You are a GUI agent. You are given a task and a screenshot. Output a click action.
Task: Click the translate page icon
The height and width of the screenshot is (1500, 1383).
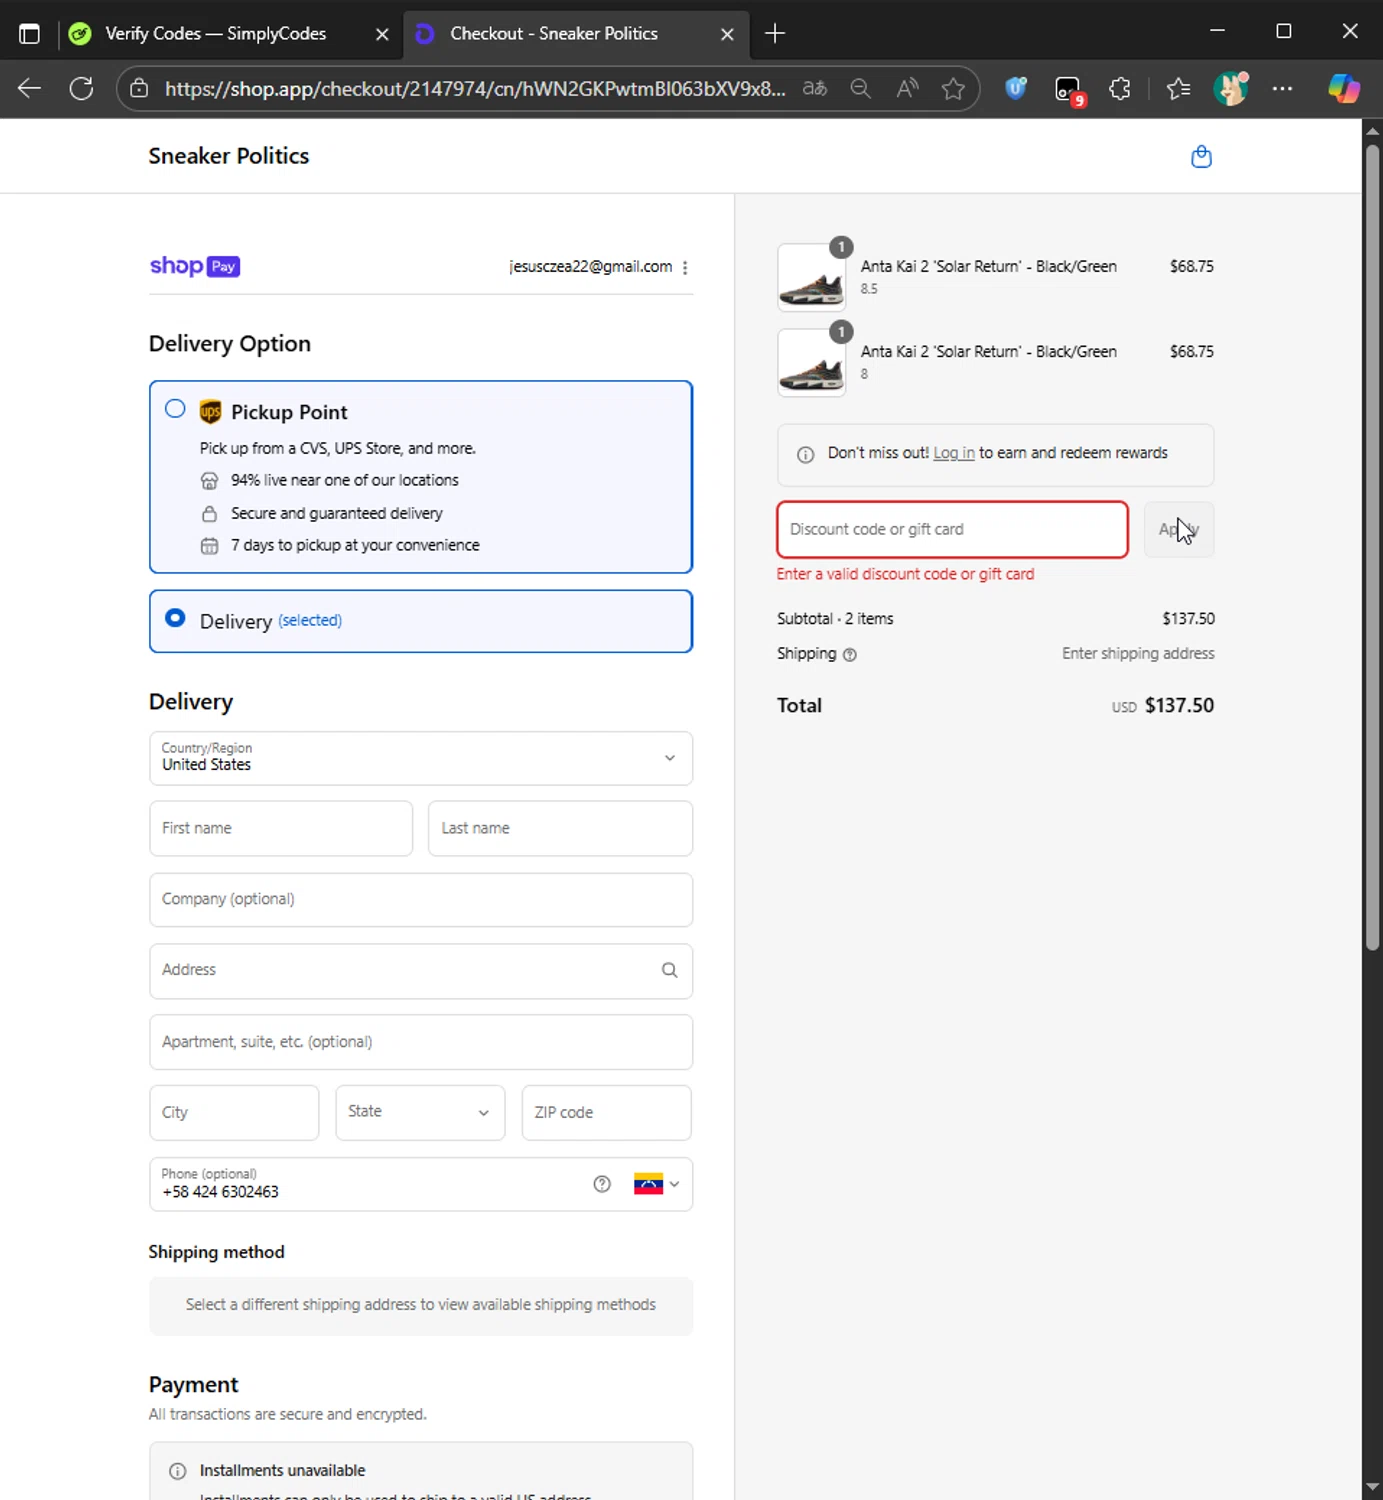tap(815, 89)
